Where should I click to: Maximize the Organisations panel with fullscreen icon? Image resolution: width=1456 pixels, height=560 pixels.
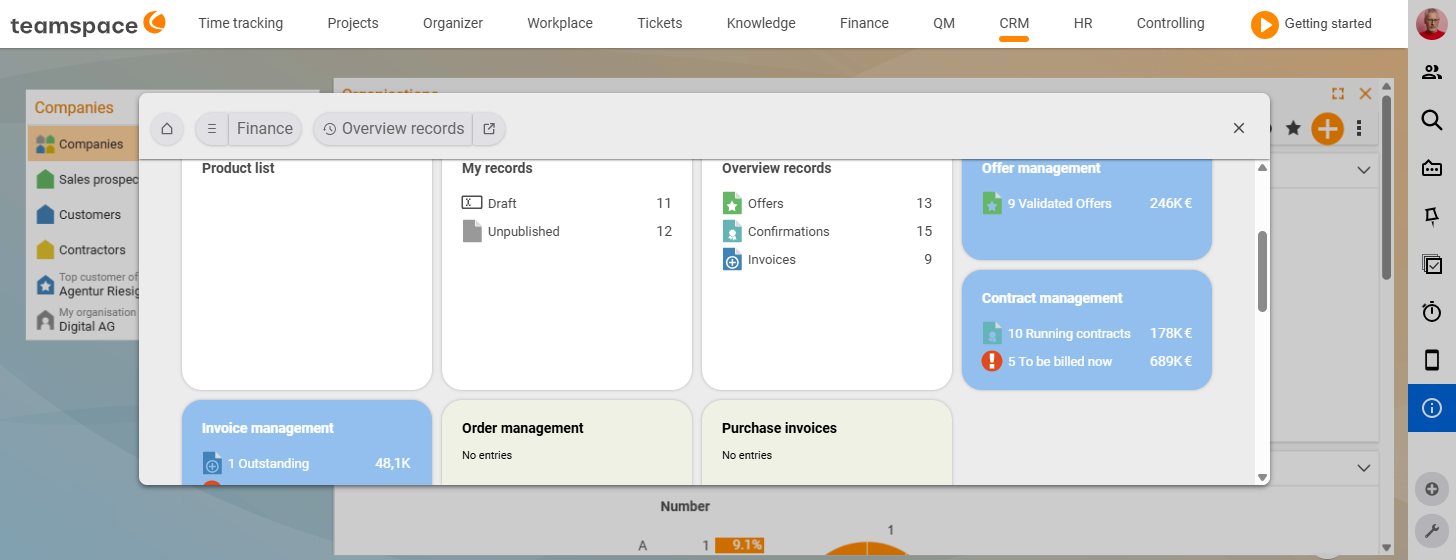(x=1338, y=93)
